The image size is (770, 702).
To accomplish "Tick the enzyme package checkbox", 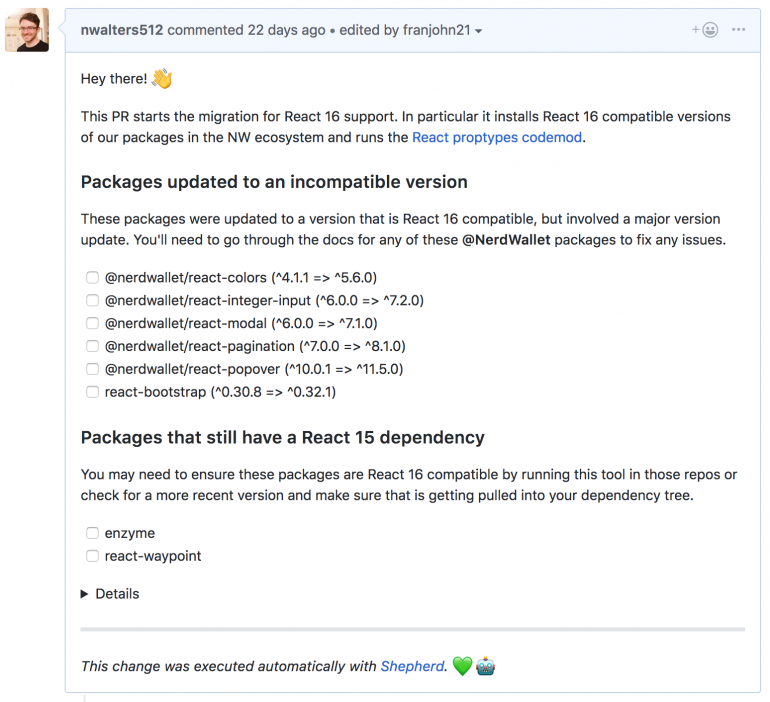I will 92,534.
